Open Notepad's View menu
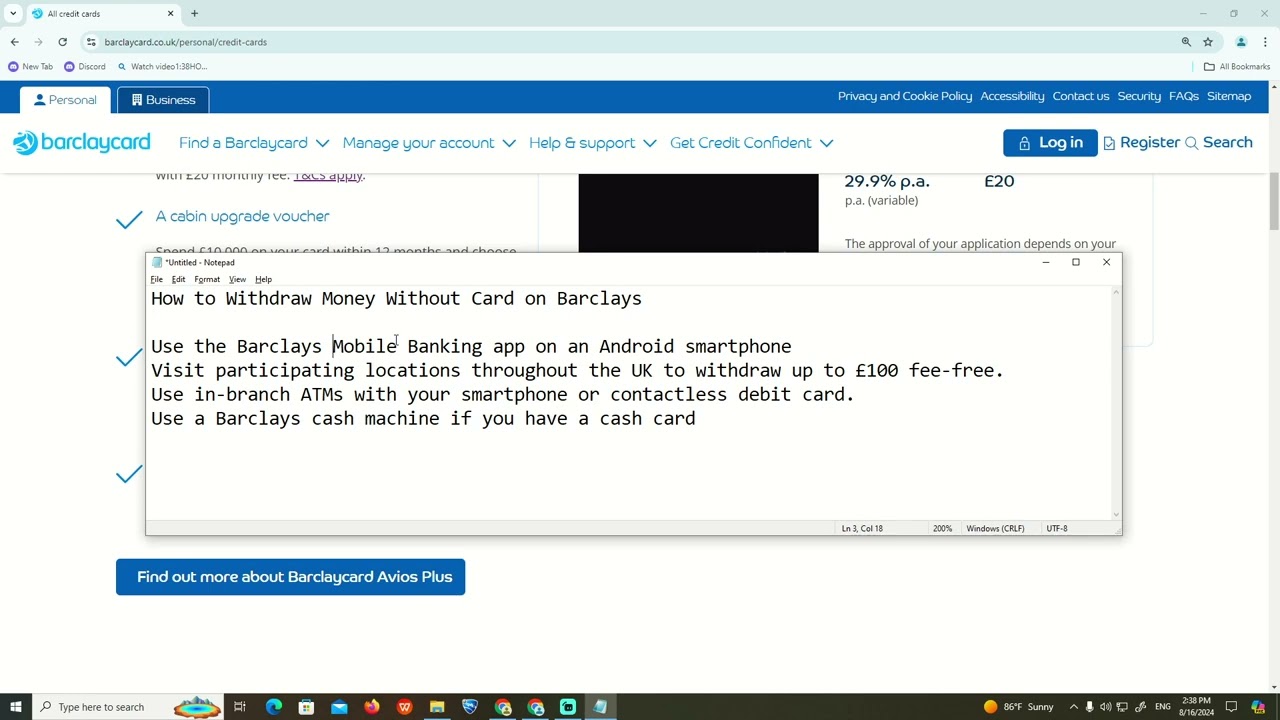The image size is (1280, 720). coord(237,279)
